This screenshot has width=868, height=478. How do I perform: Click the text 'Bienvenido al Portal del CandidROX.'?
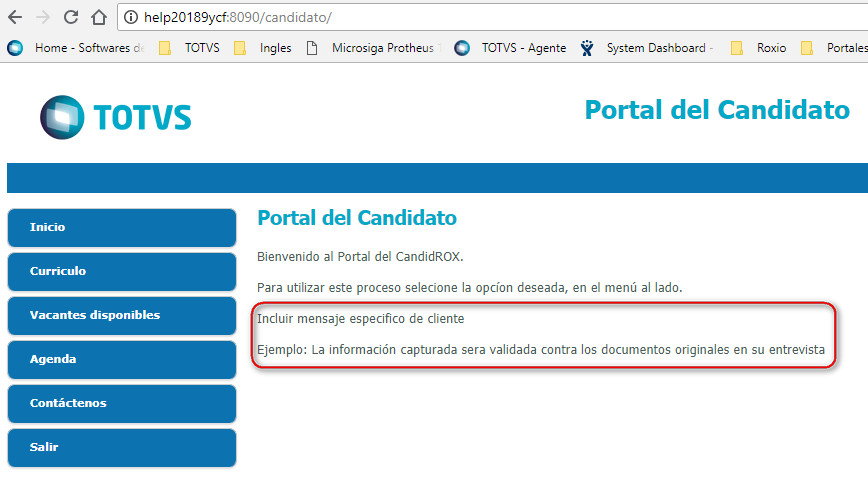click(360, 257)
